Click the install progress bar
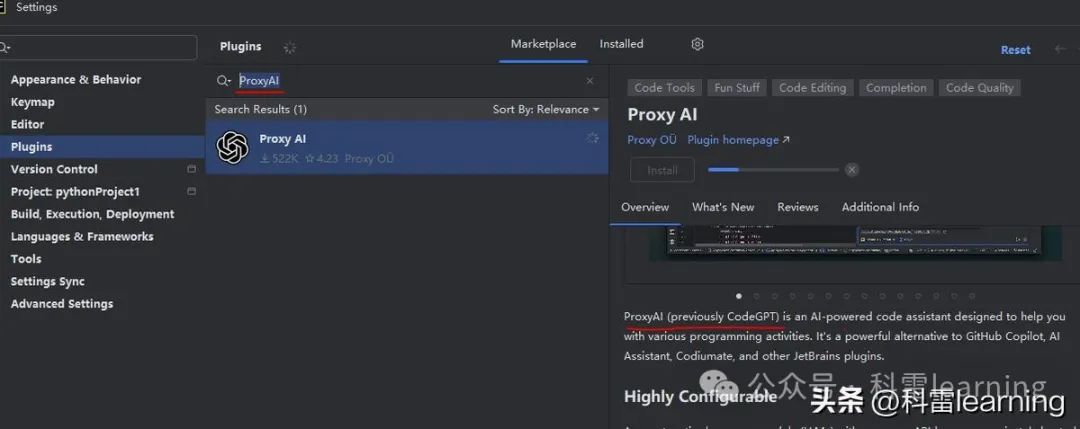The width and height of the screenshot is (1080, 429). tap(773, 169)
